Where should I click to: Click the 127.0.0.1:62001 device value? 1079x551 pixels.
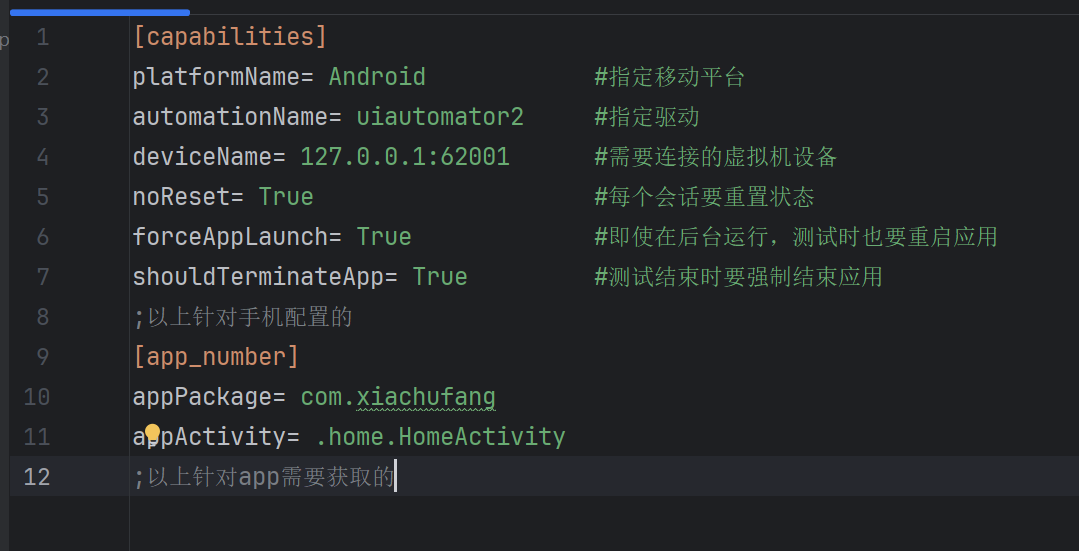click(405, 157)
